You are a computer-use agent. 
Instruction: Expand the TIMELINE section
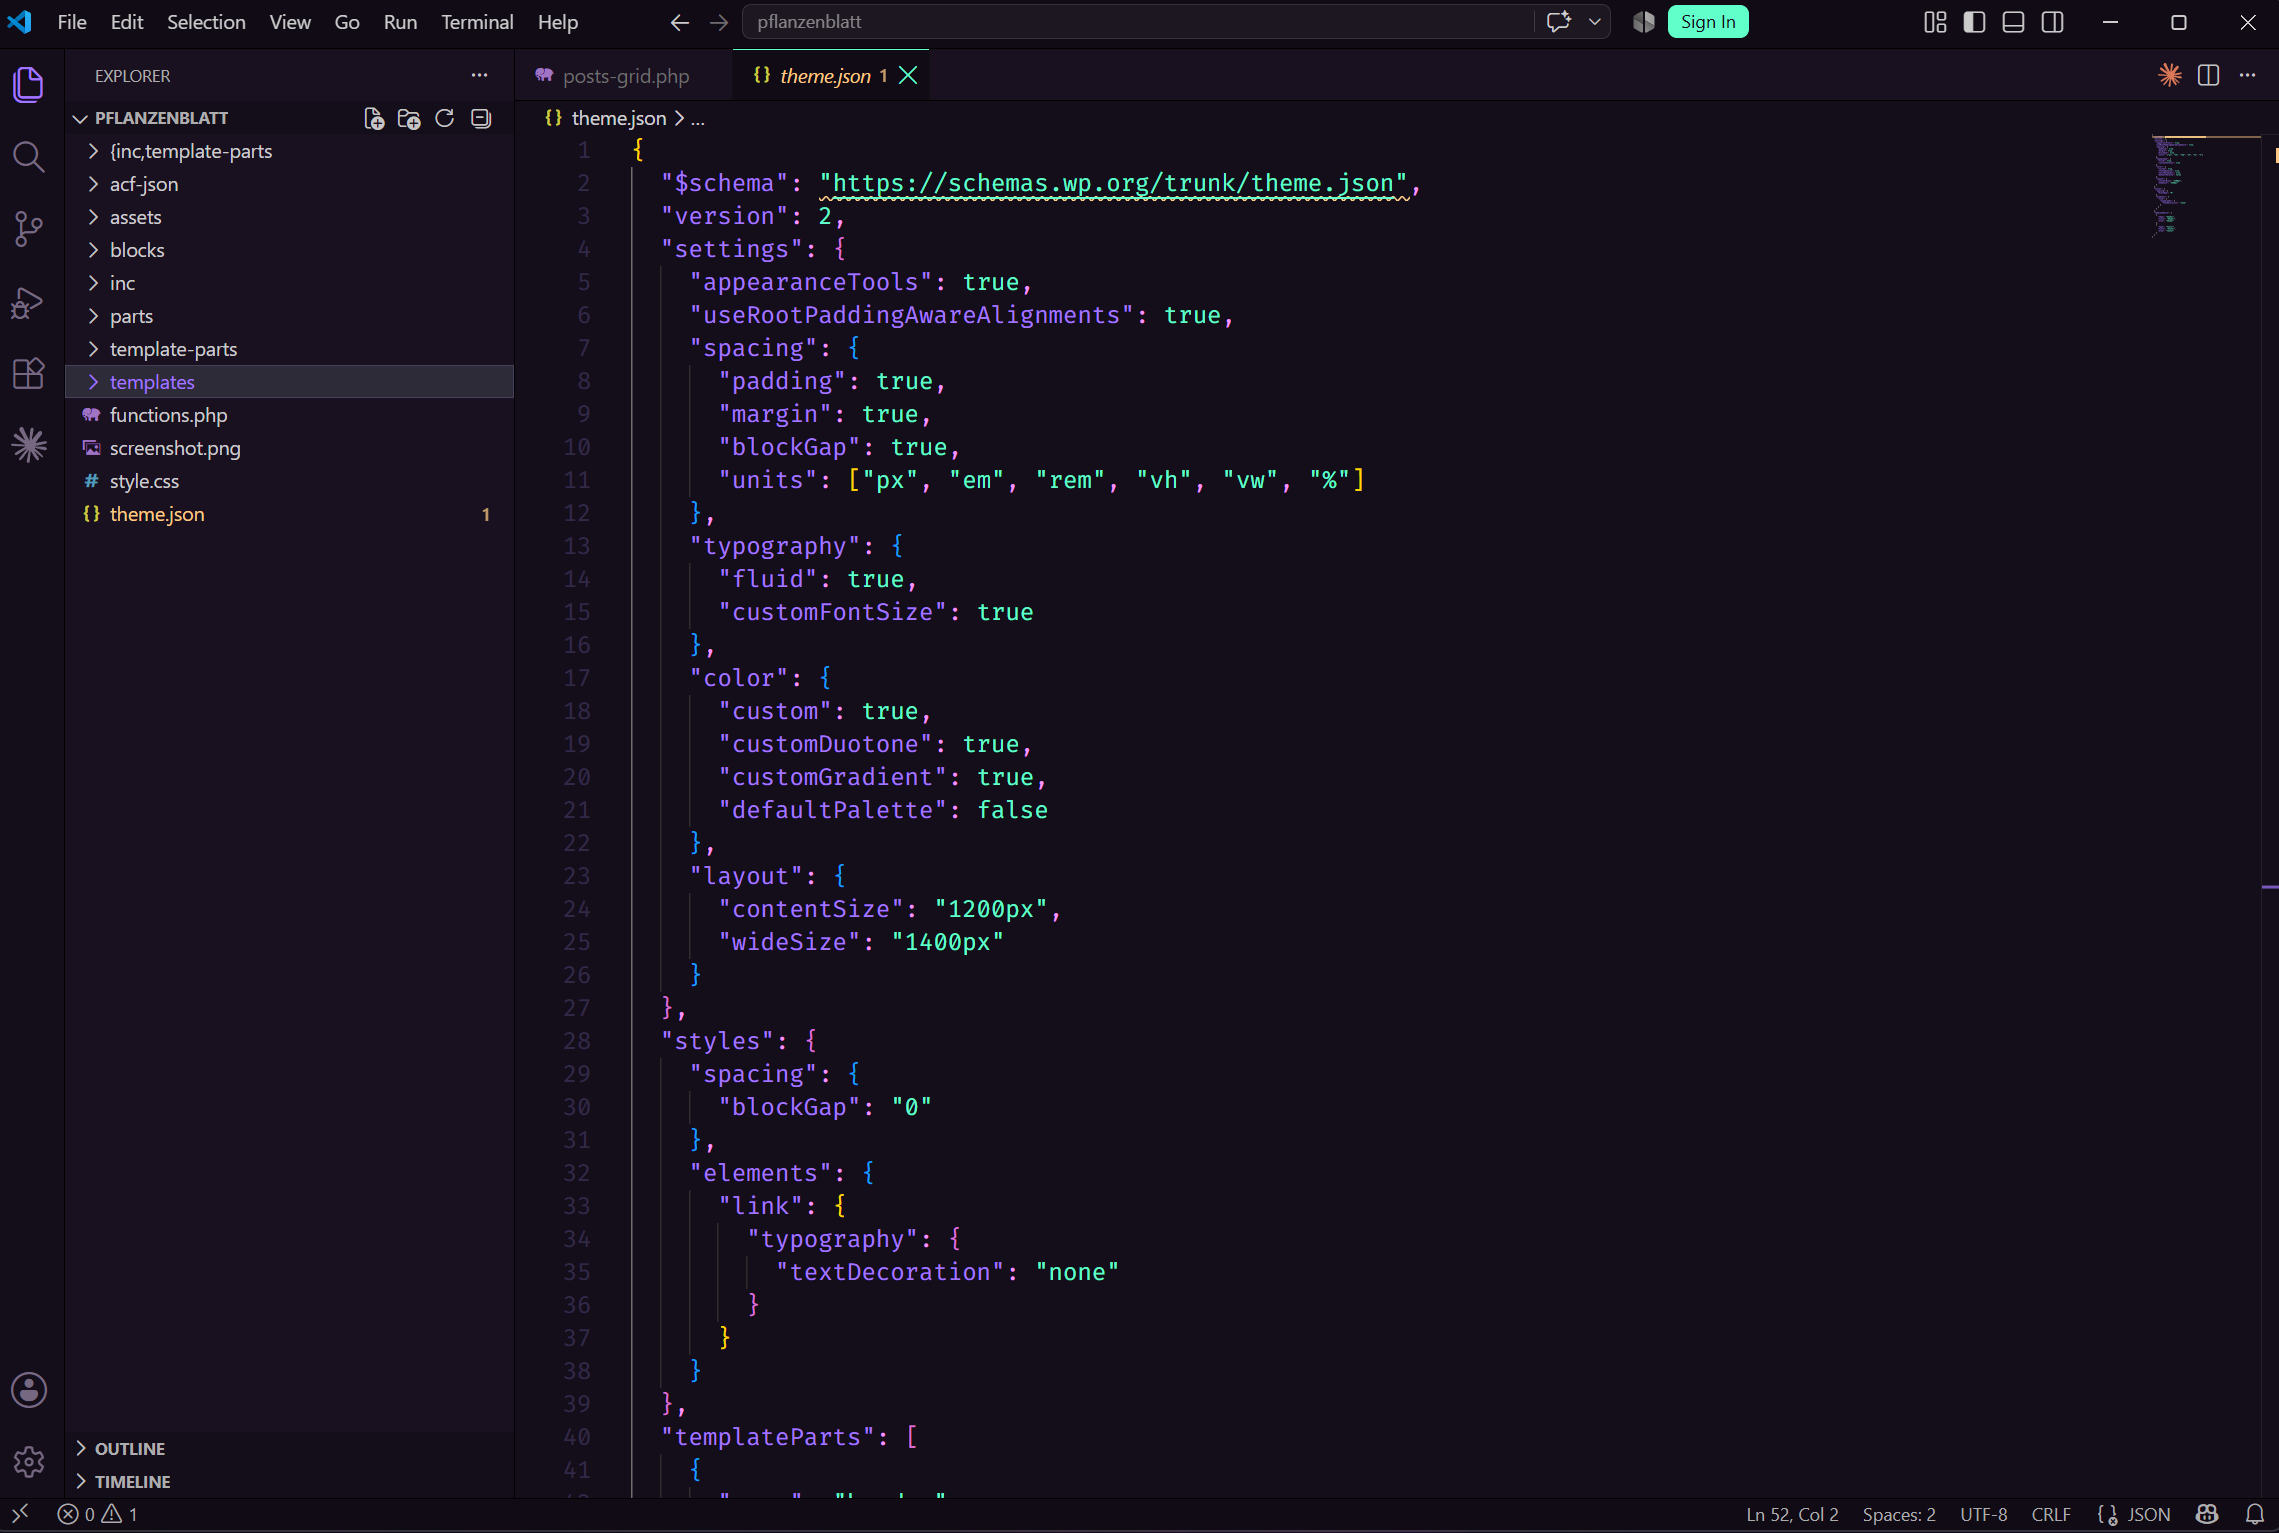click(x=290, y=1481)
